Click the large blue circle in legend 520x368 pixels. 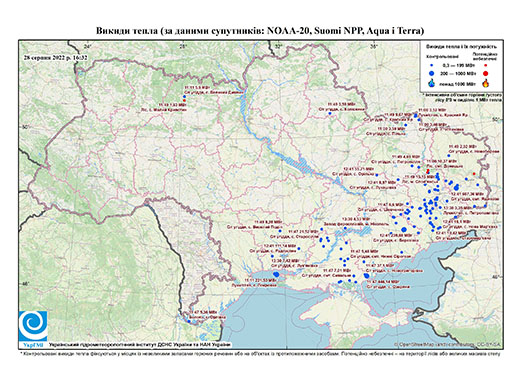(x=432, y=73)
